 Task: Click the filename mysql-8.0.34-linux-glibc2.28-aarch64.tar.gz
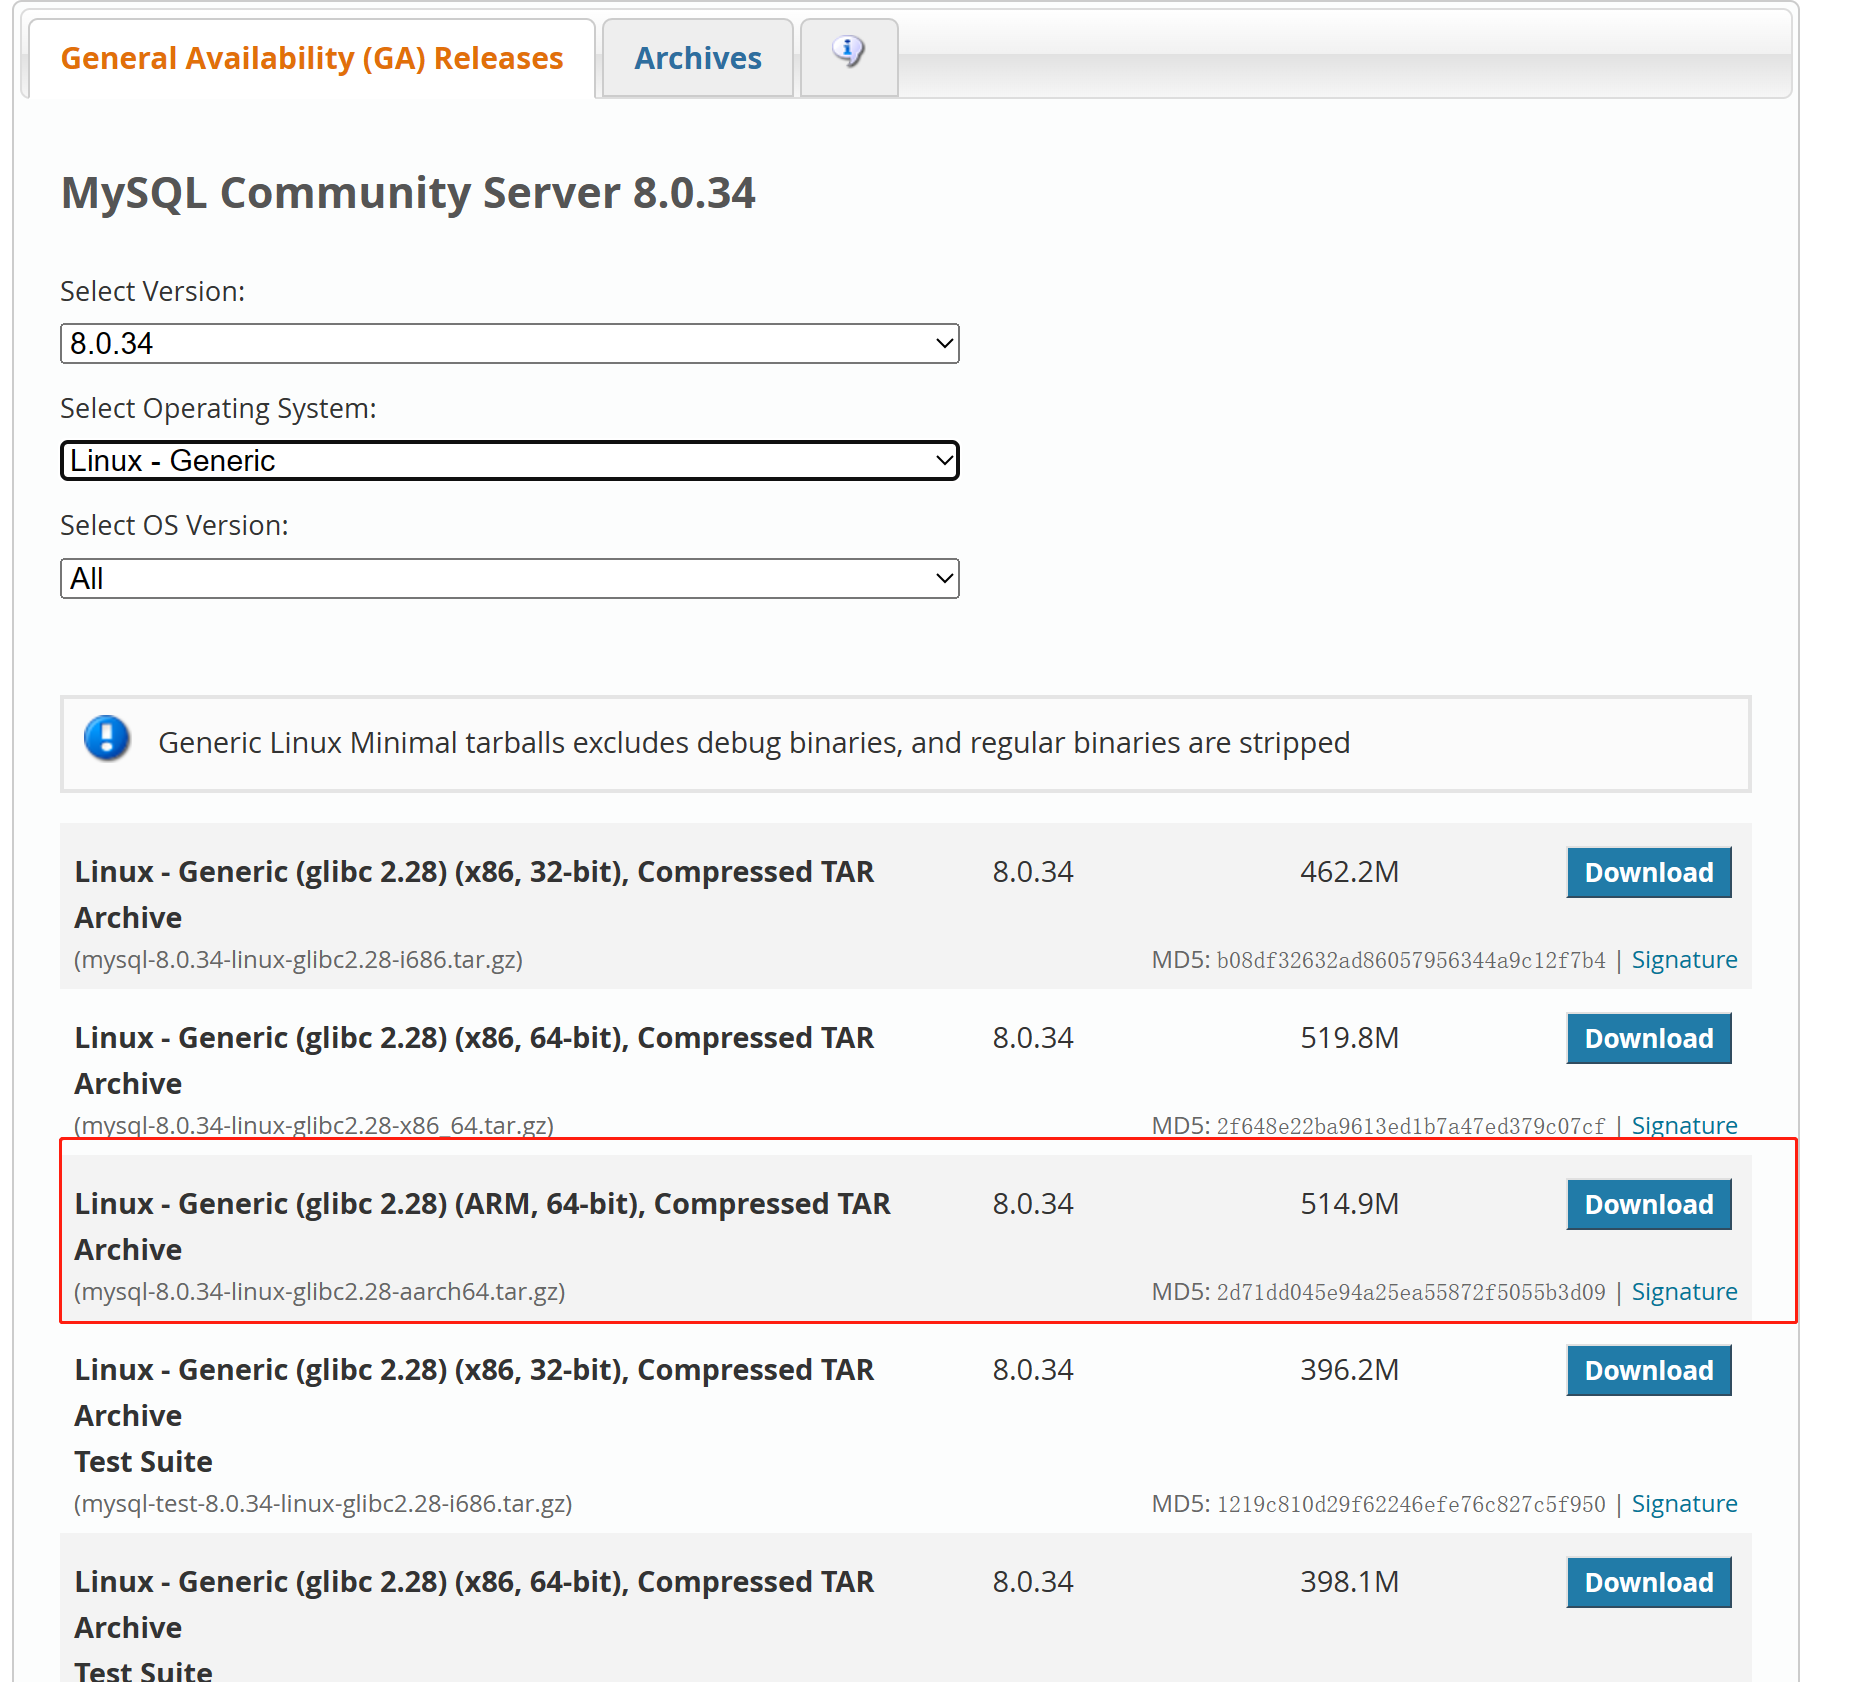click(320, 1292)
